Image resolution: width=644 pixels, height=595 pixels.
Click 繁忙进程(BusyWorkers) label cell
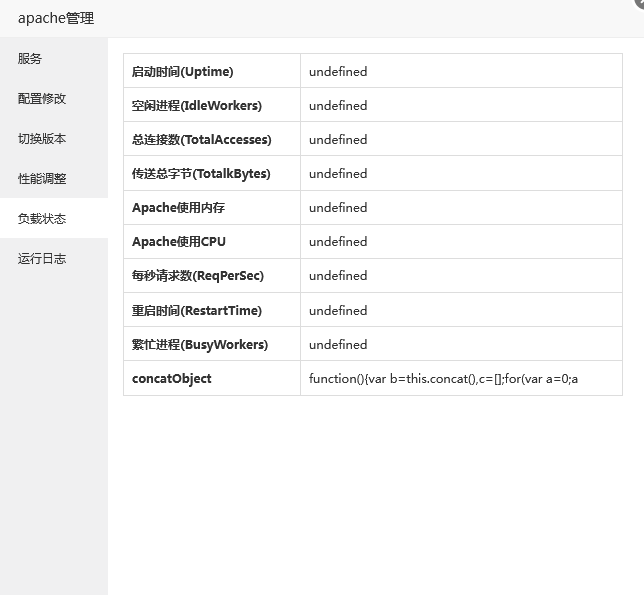(212, 344)
